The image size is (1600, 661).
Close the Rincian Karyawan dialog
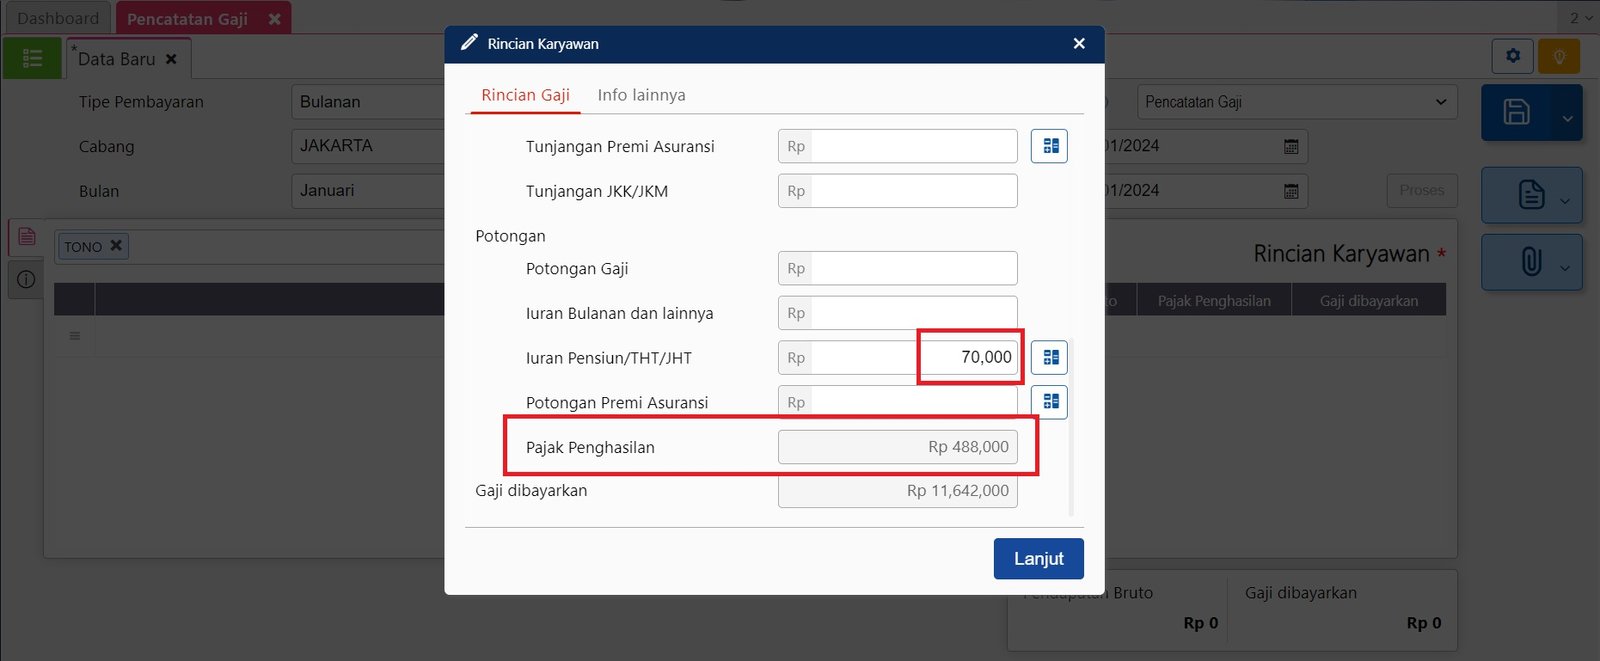(x=1078, y=44)
